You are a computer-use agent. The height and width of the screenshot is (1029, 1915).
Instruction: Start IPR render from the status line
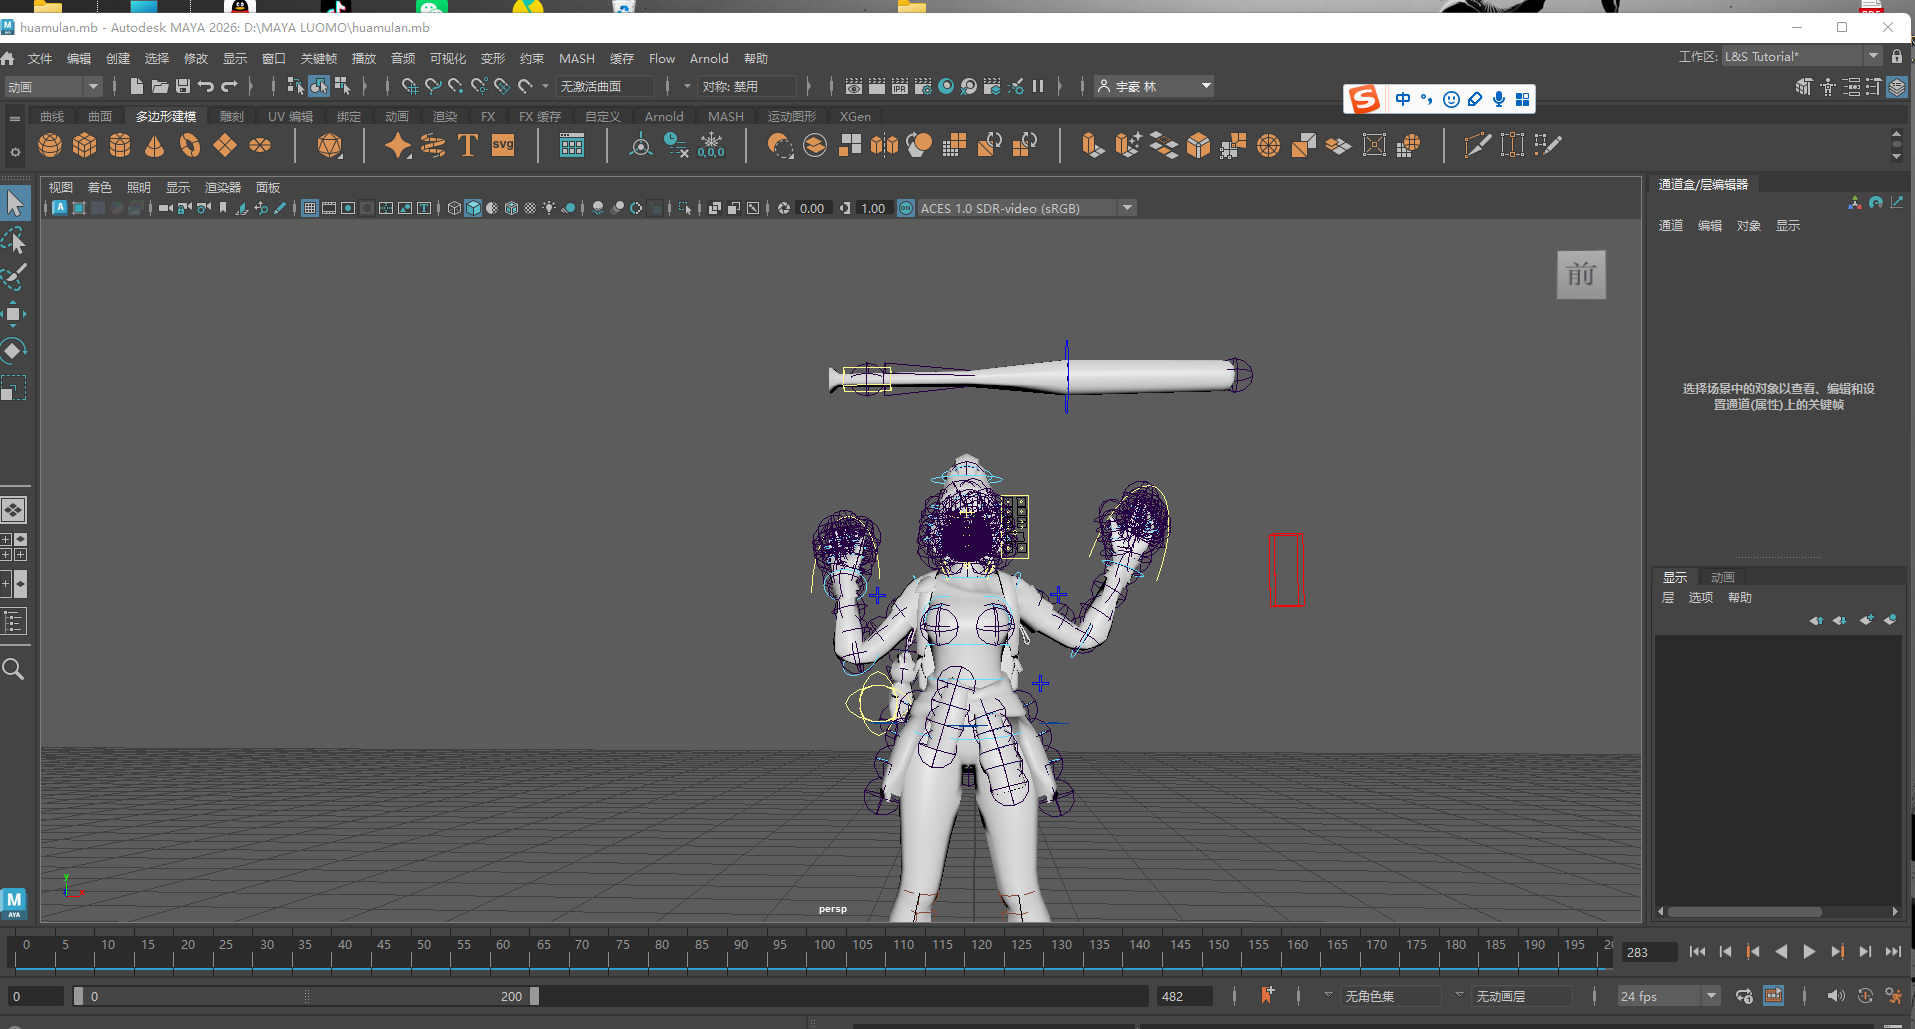pyautogui.click(x=900, y=86)
